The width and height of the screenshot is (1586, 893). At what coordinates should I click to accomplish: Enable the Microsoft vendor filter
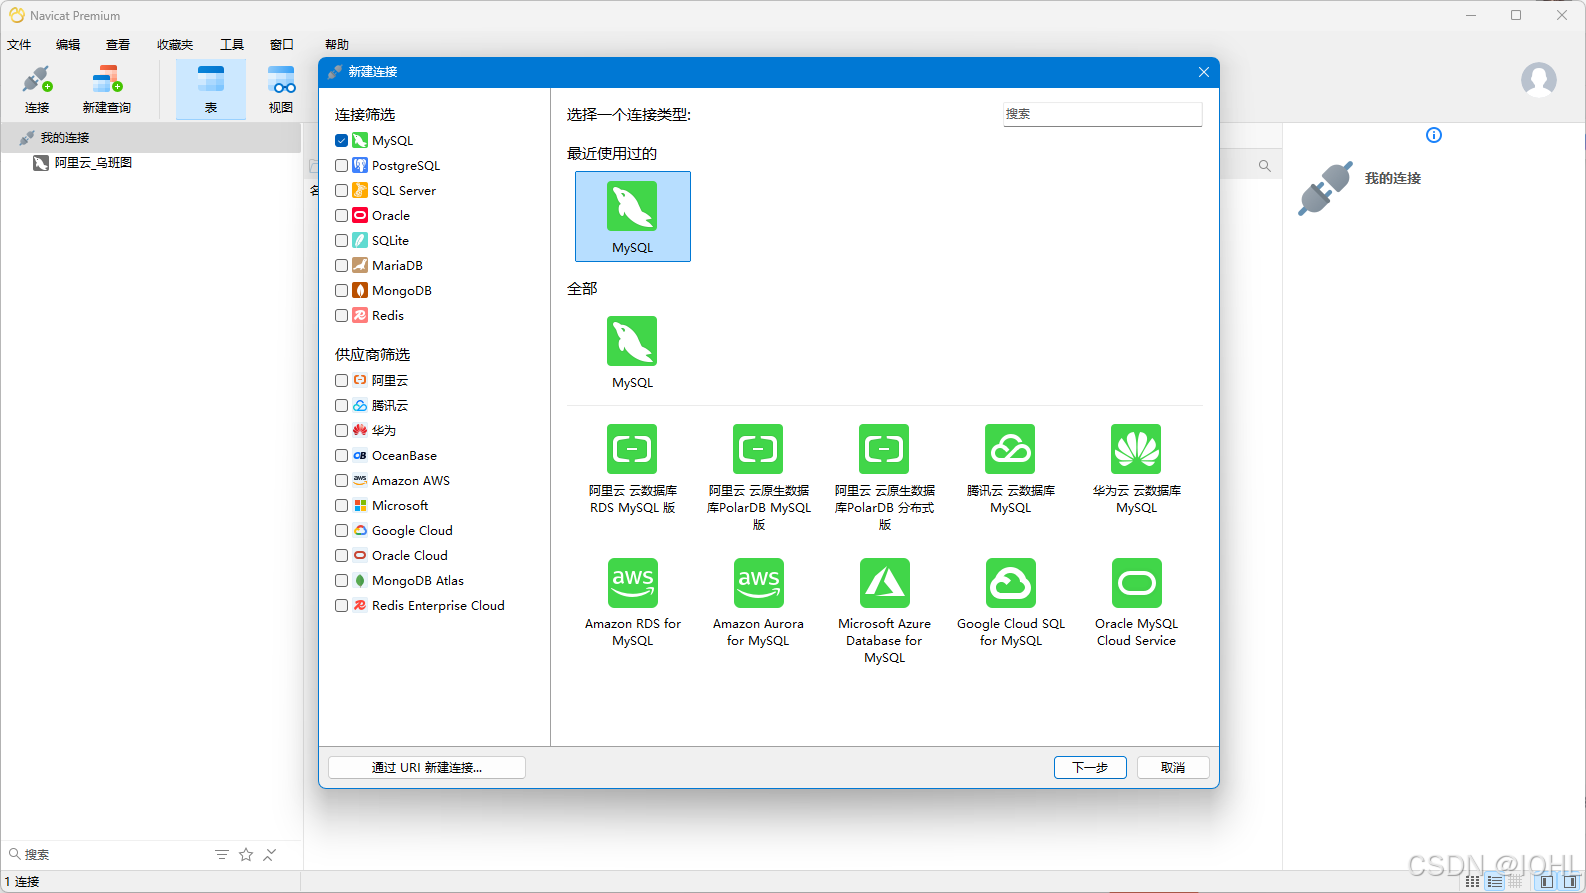[x=342, y=506]
